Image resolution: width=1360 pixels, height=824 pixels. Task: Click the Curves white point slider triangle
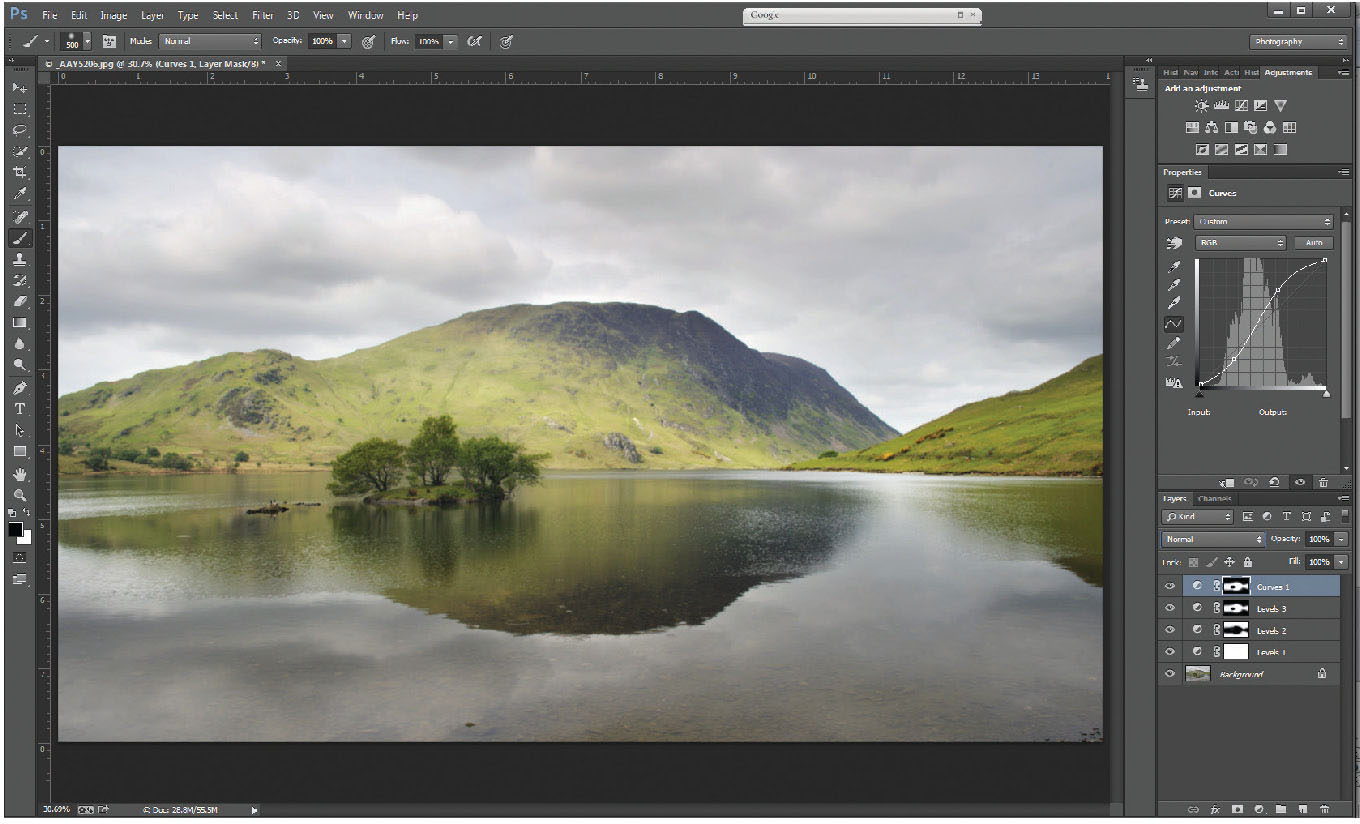[1327, 394]
